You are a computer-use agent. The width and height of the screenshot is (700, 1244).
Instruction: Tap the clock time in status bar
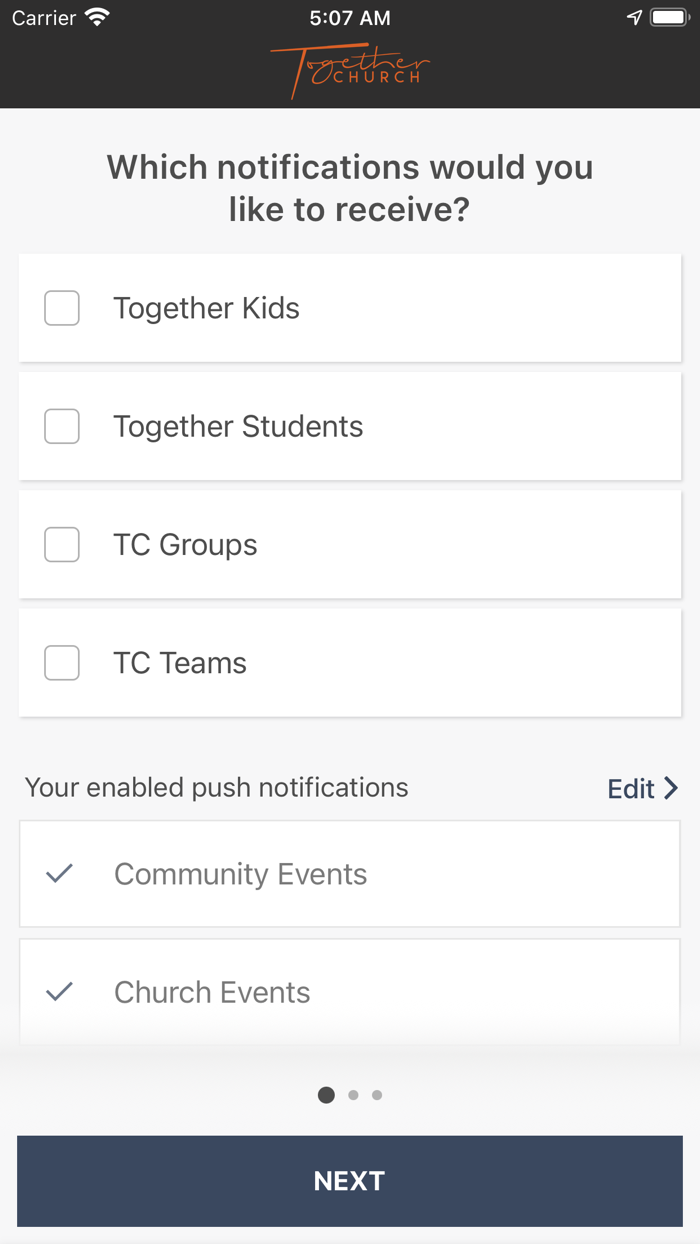click(349, 18)
